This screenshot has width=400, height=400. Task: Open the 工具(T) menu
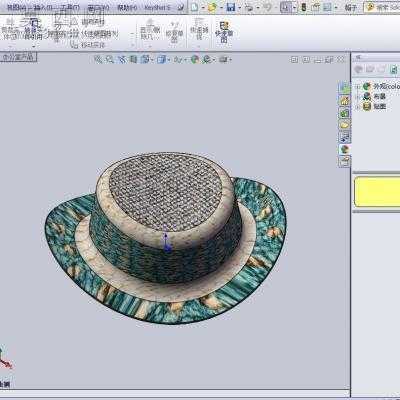71,7
